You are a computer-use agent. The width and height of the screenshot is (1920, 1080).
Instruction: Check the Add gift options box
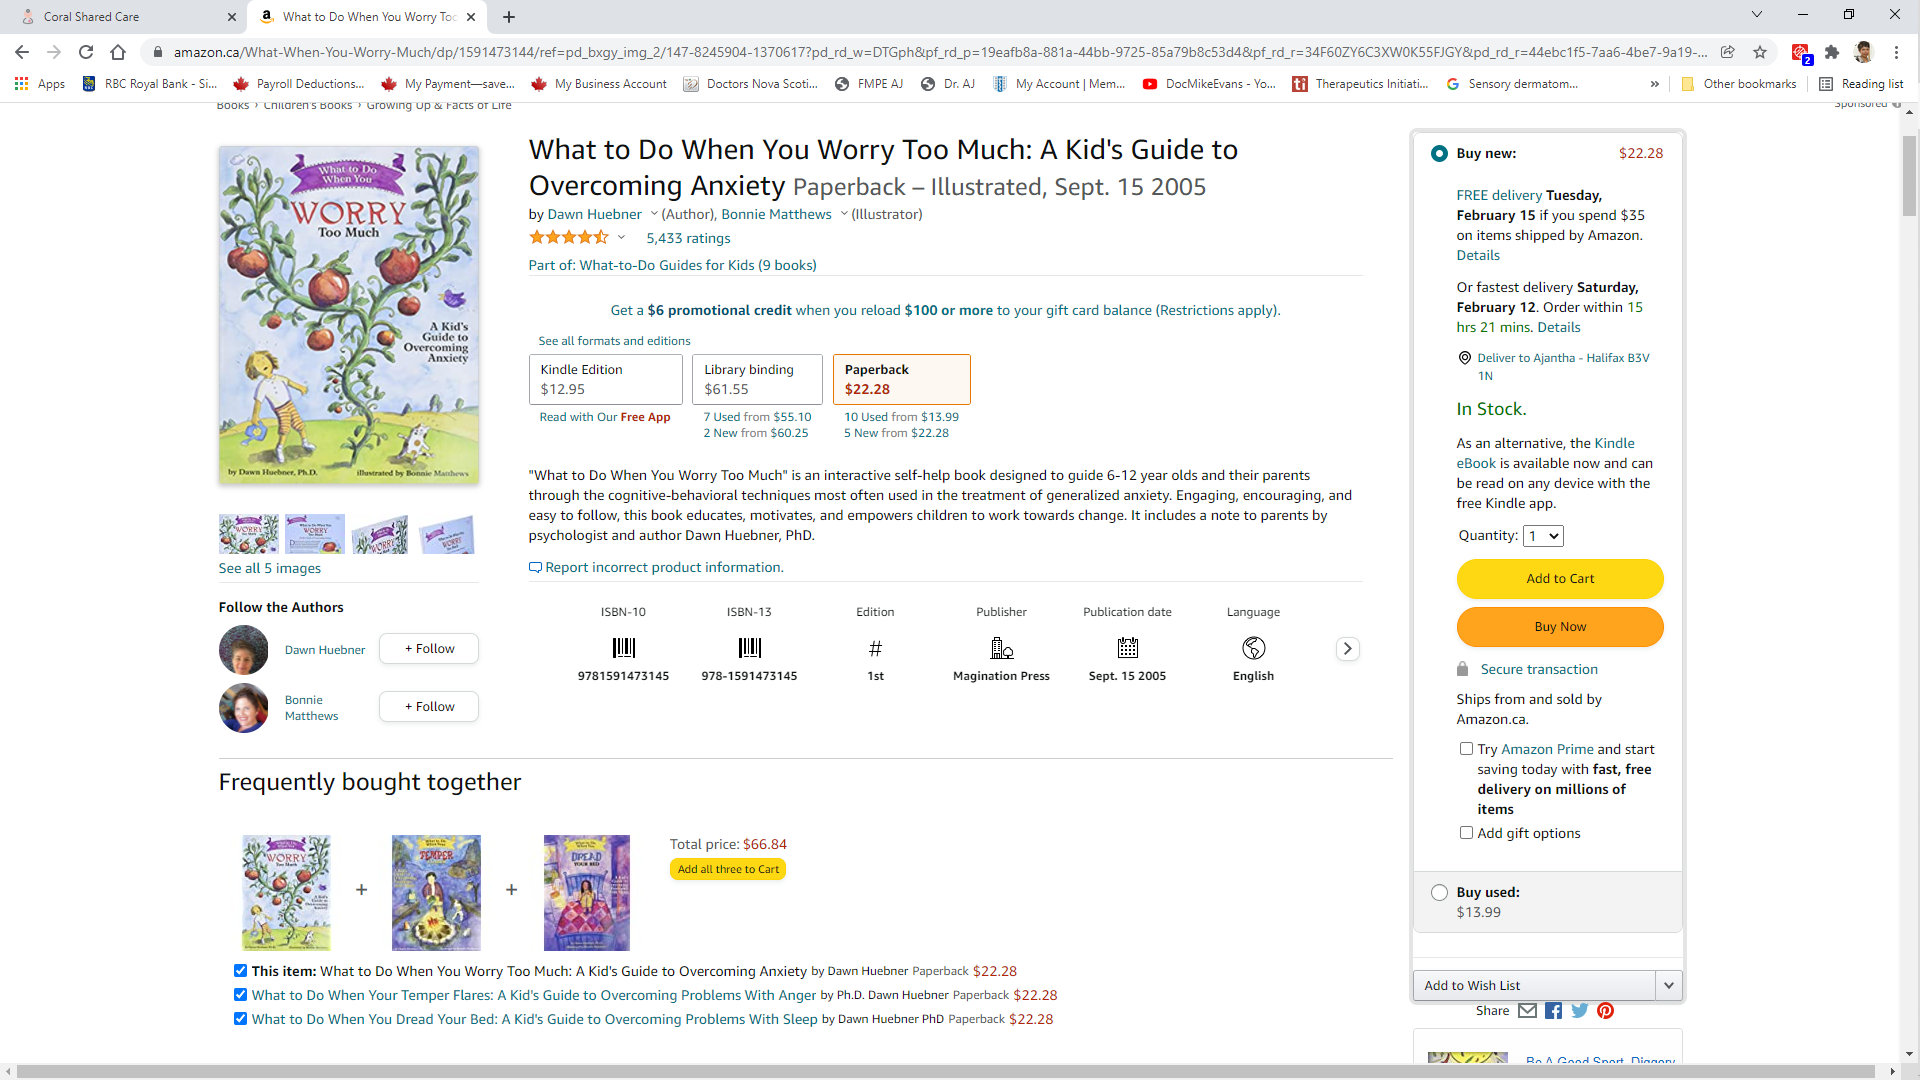tap(1466, 833)
